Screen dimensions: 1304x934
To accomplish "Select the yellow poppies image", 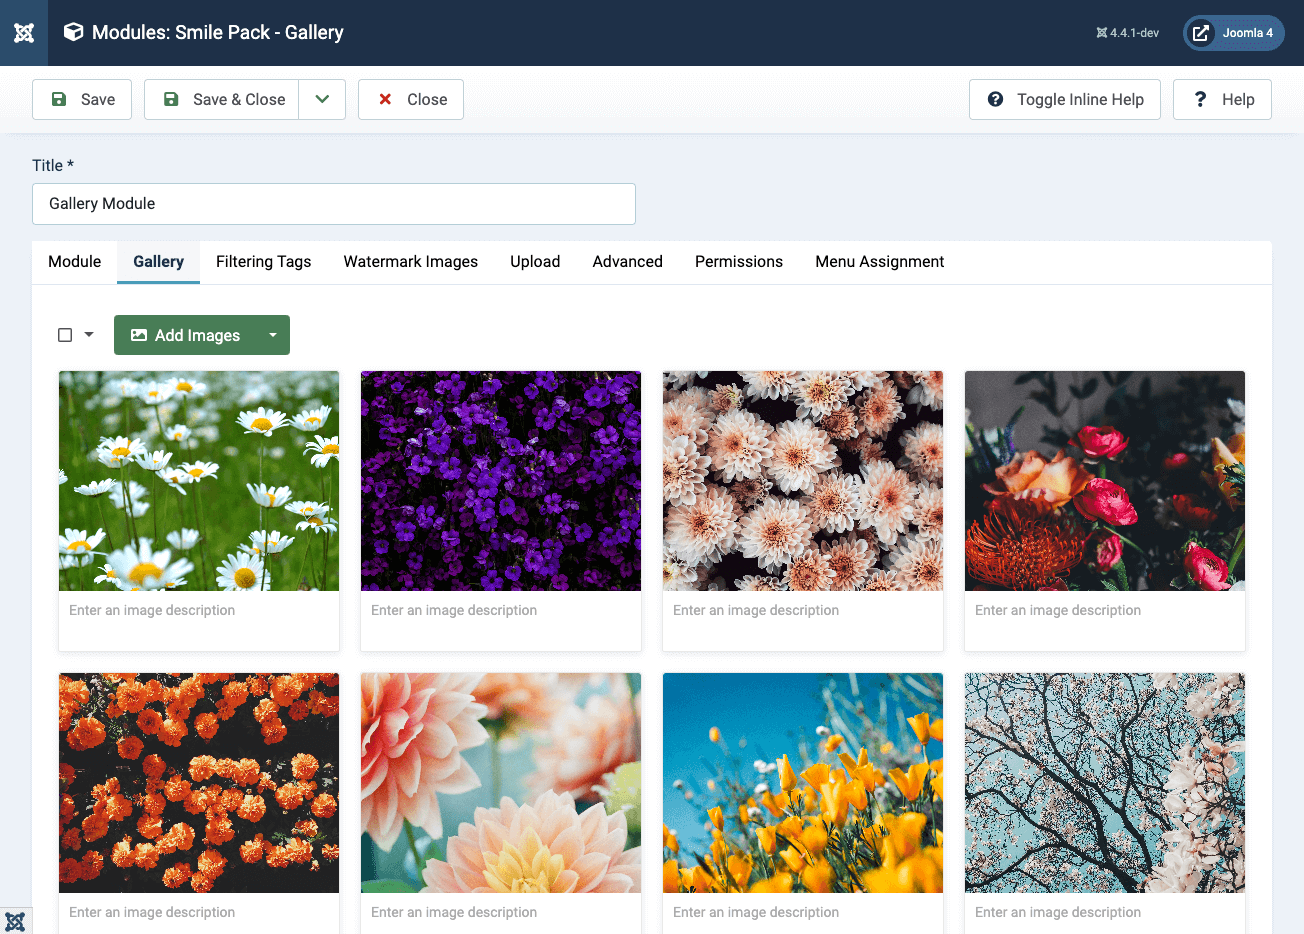I will pyautogui.click(x=803, y=783).
